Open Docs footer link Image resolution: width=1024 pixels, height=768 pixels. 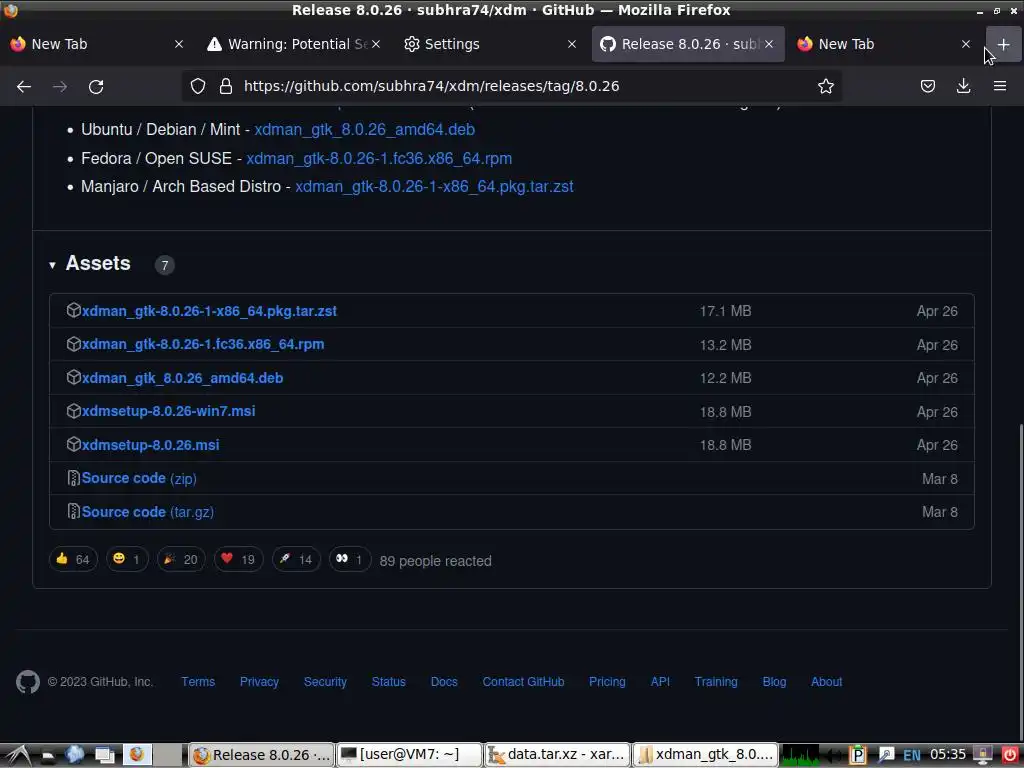(444, 682)
